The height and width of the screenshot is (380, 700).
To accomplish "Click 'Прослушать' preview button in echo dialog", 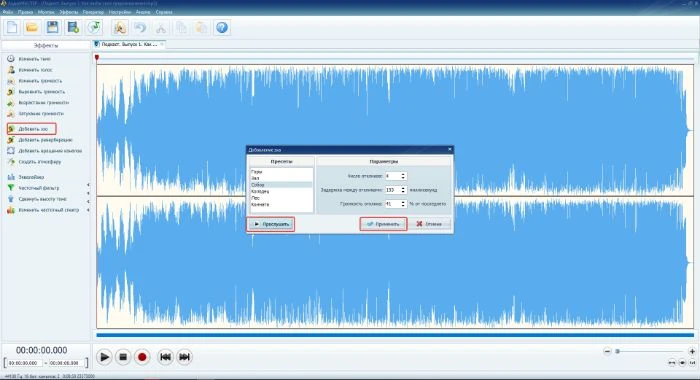I will click(x=271, y=224).
